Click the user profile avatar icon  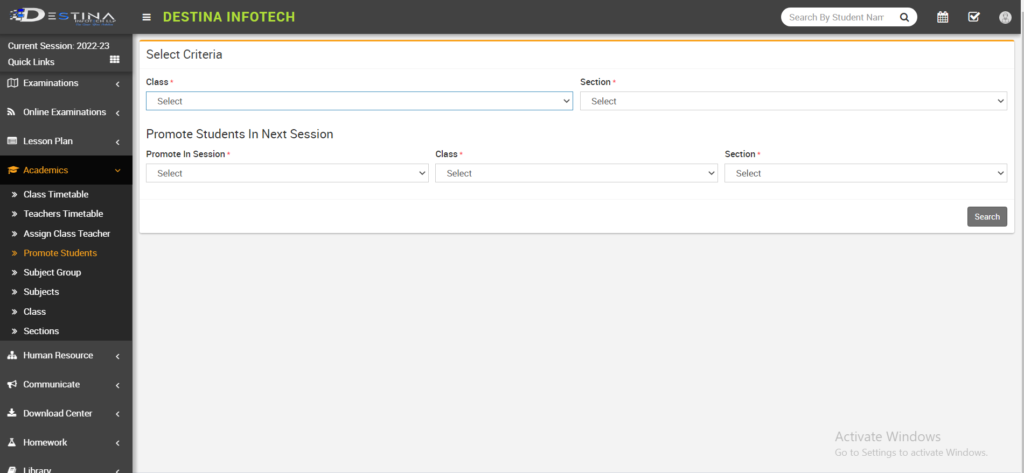[1005, 17]
